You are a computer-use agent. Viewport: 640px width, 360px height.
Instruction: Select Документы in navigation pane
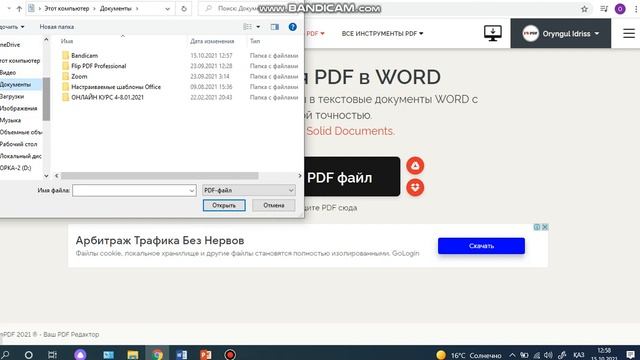[x=20, y=84]
